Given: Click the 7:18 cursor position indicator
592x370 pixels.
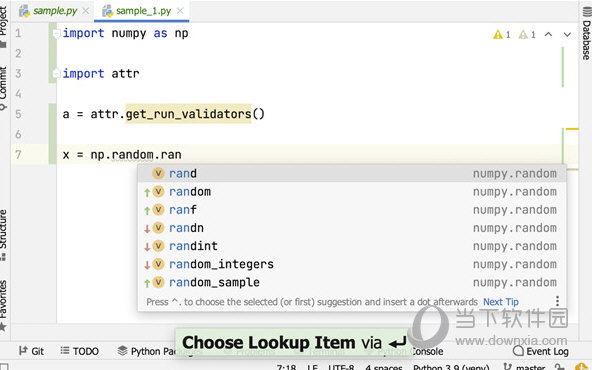Looking at the screenshot, I should [286, 367].
